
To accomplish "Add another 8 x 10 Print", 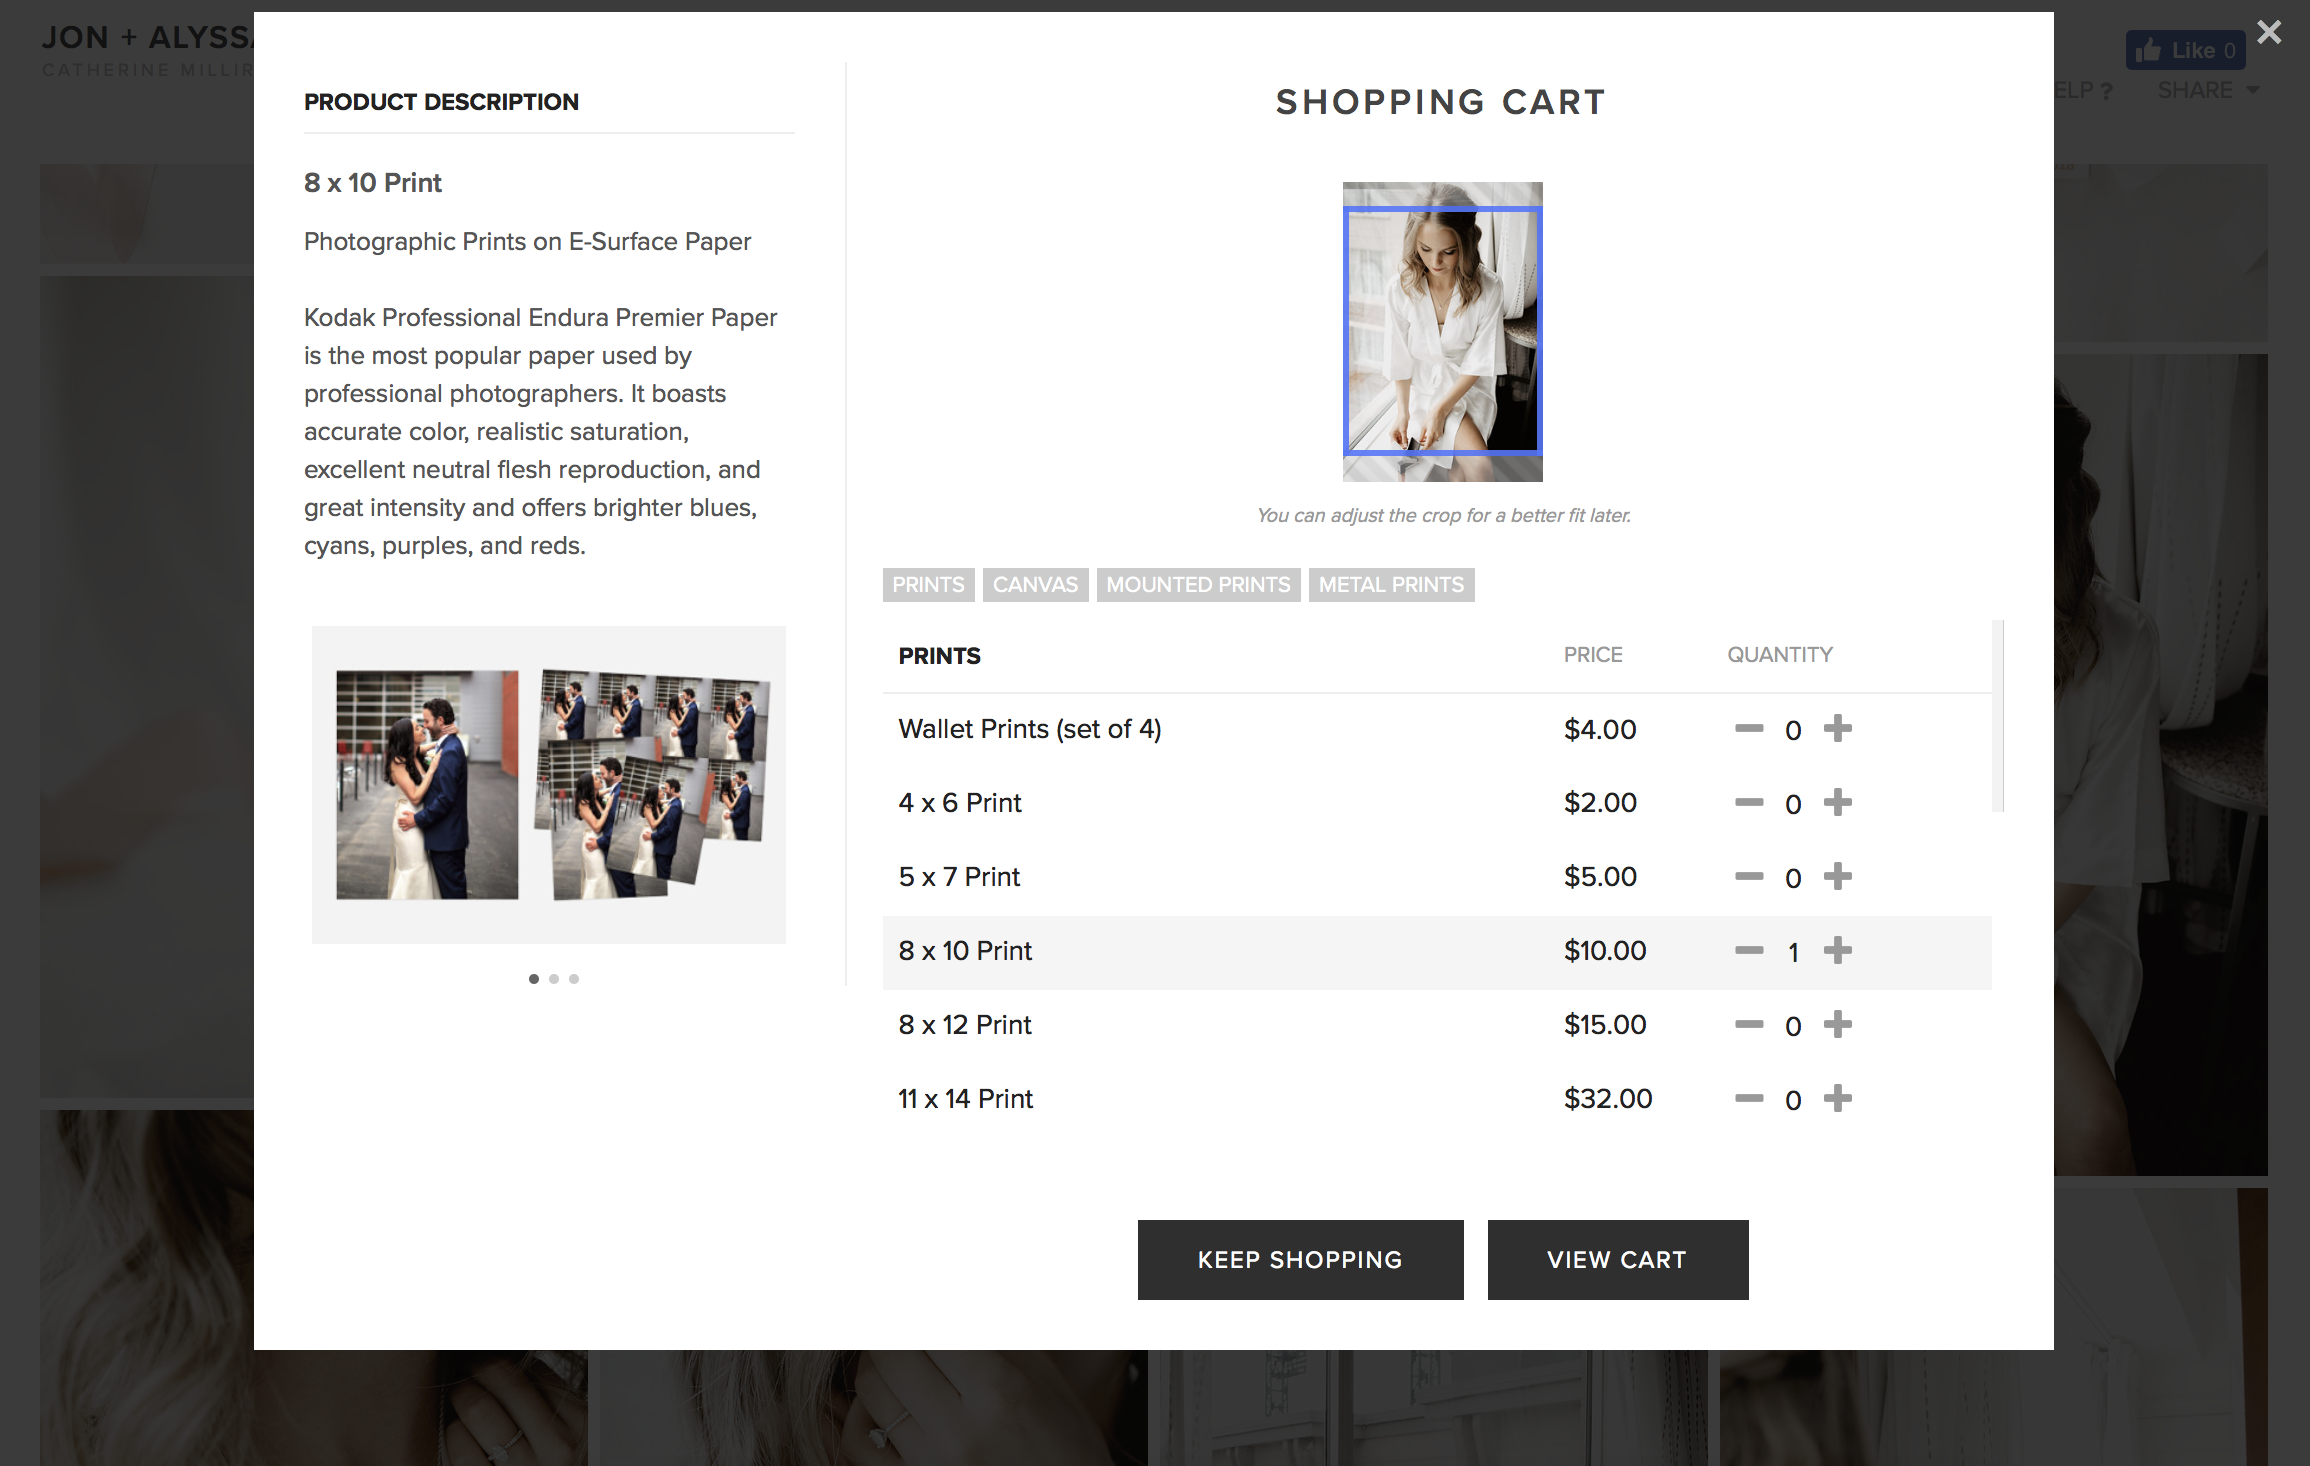I will (x=1837, y=951).
